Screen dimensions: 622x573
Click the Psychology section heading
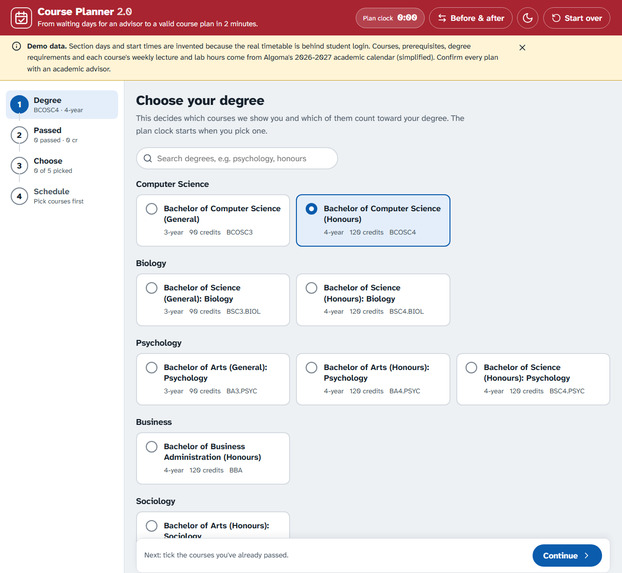(x=159, y=343)
